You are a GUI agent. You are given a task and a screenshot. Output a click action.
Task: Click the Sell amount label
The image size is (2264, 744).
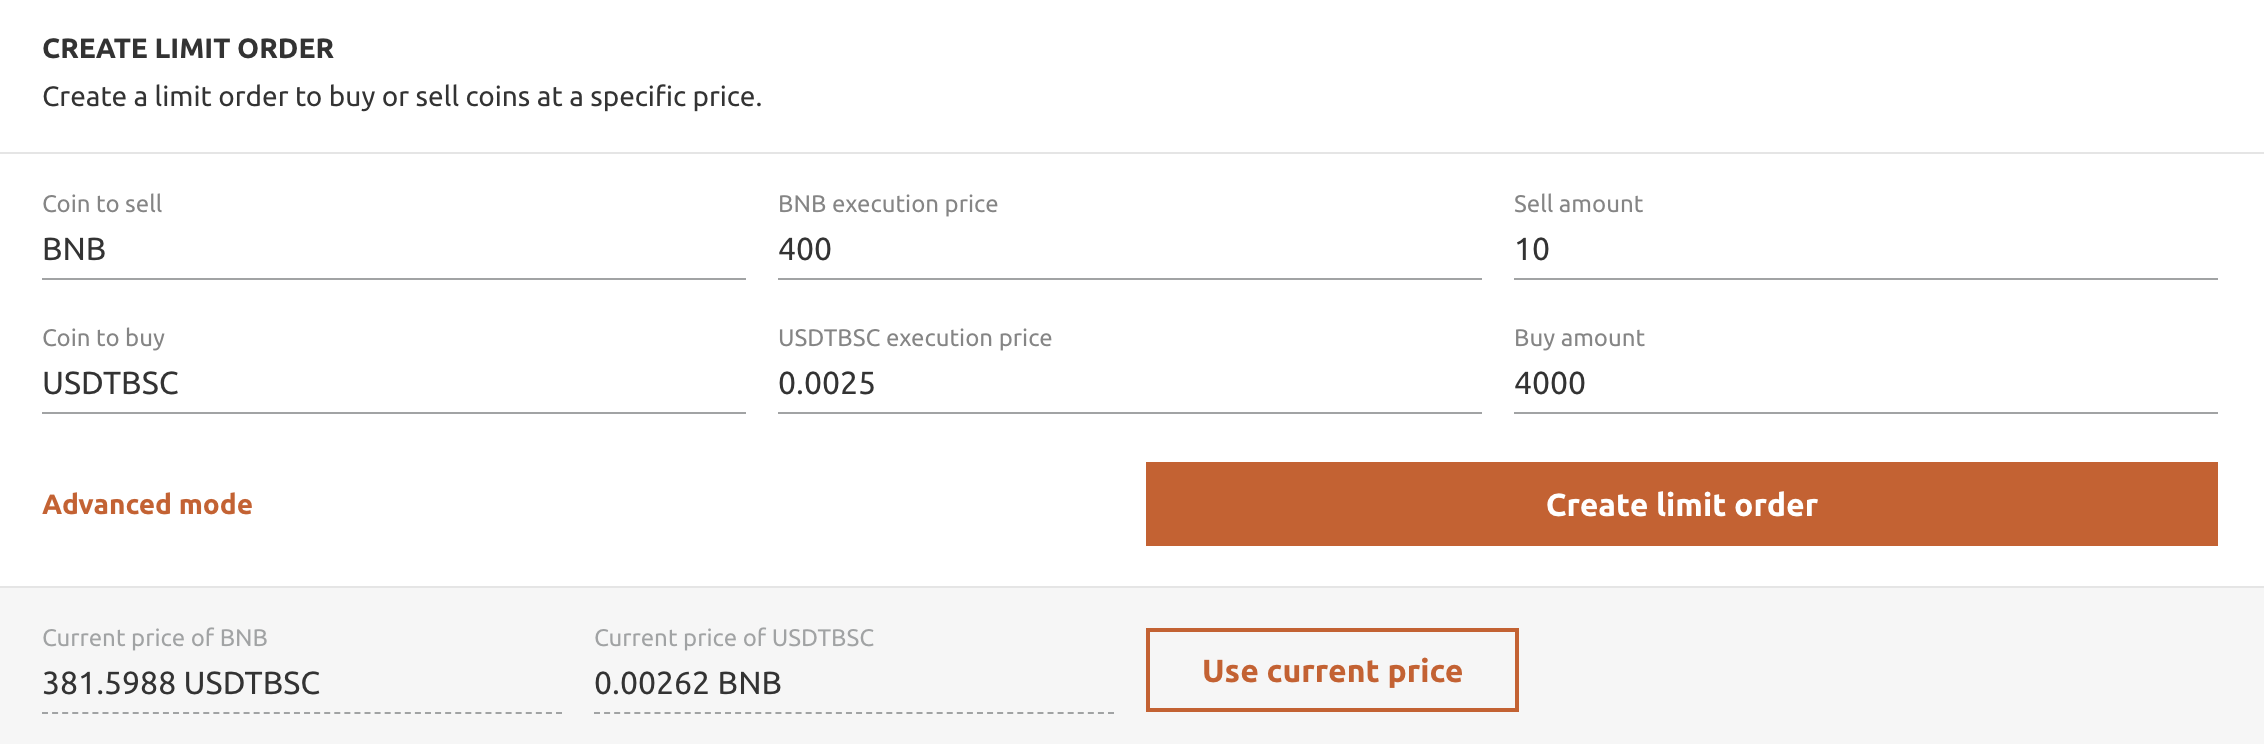(x=1578, y=204)
